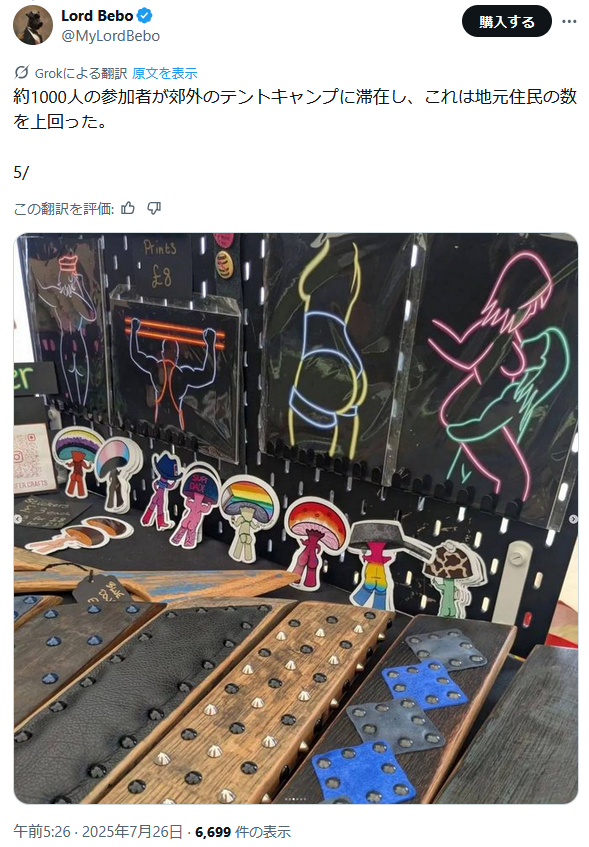Click the Japanese translated tweet text

point(295,109)
